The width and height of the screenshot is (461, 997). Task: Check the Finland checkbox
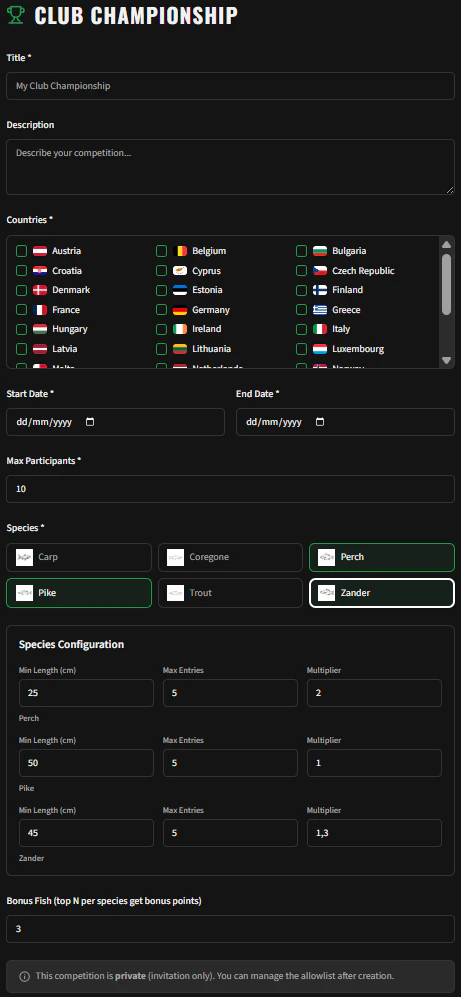pos(301,290)
